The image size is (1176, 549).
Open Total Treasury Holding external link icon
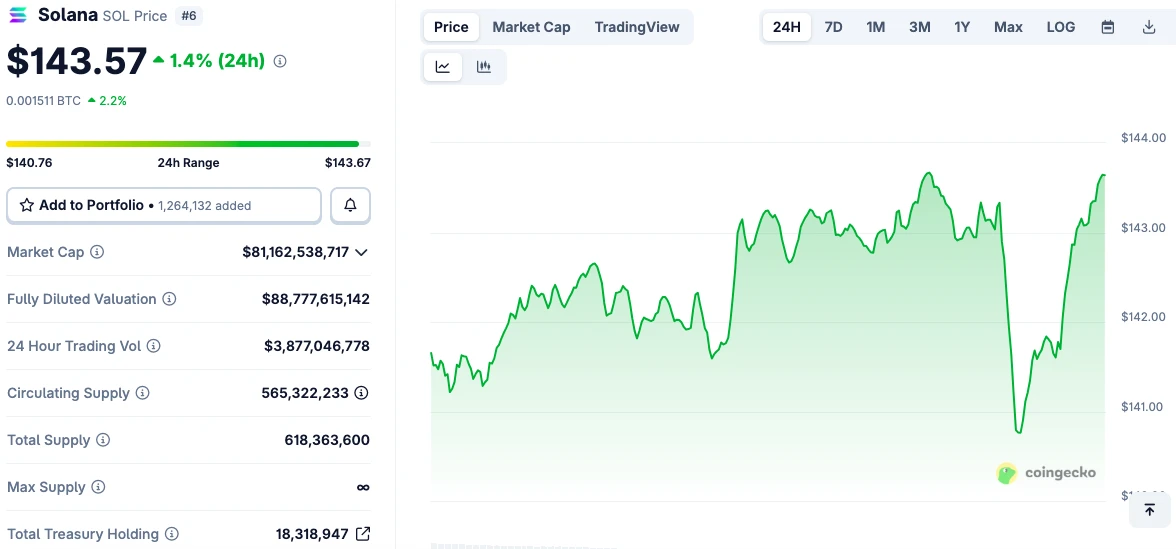(363, 534)
